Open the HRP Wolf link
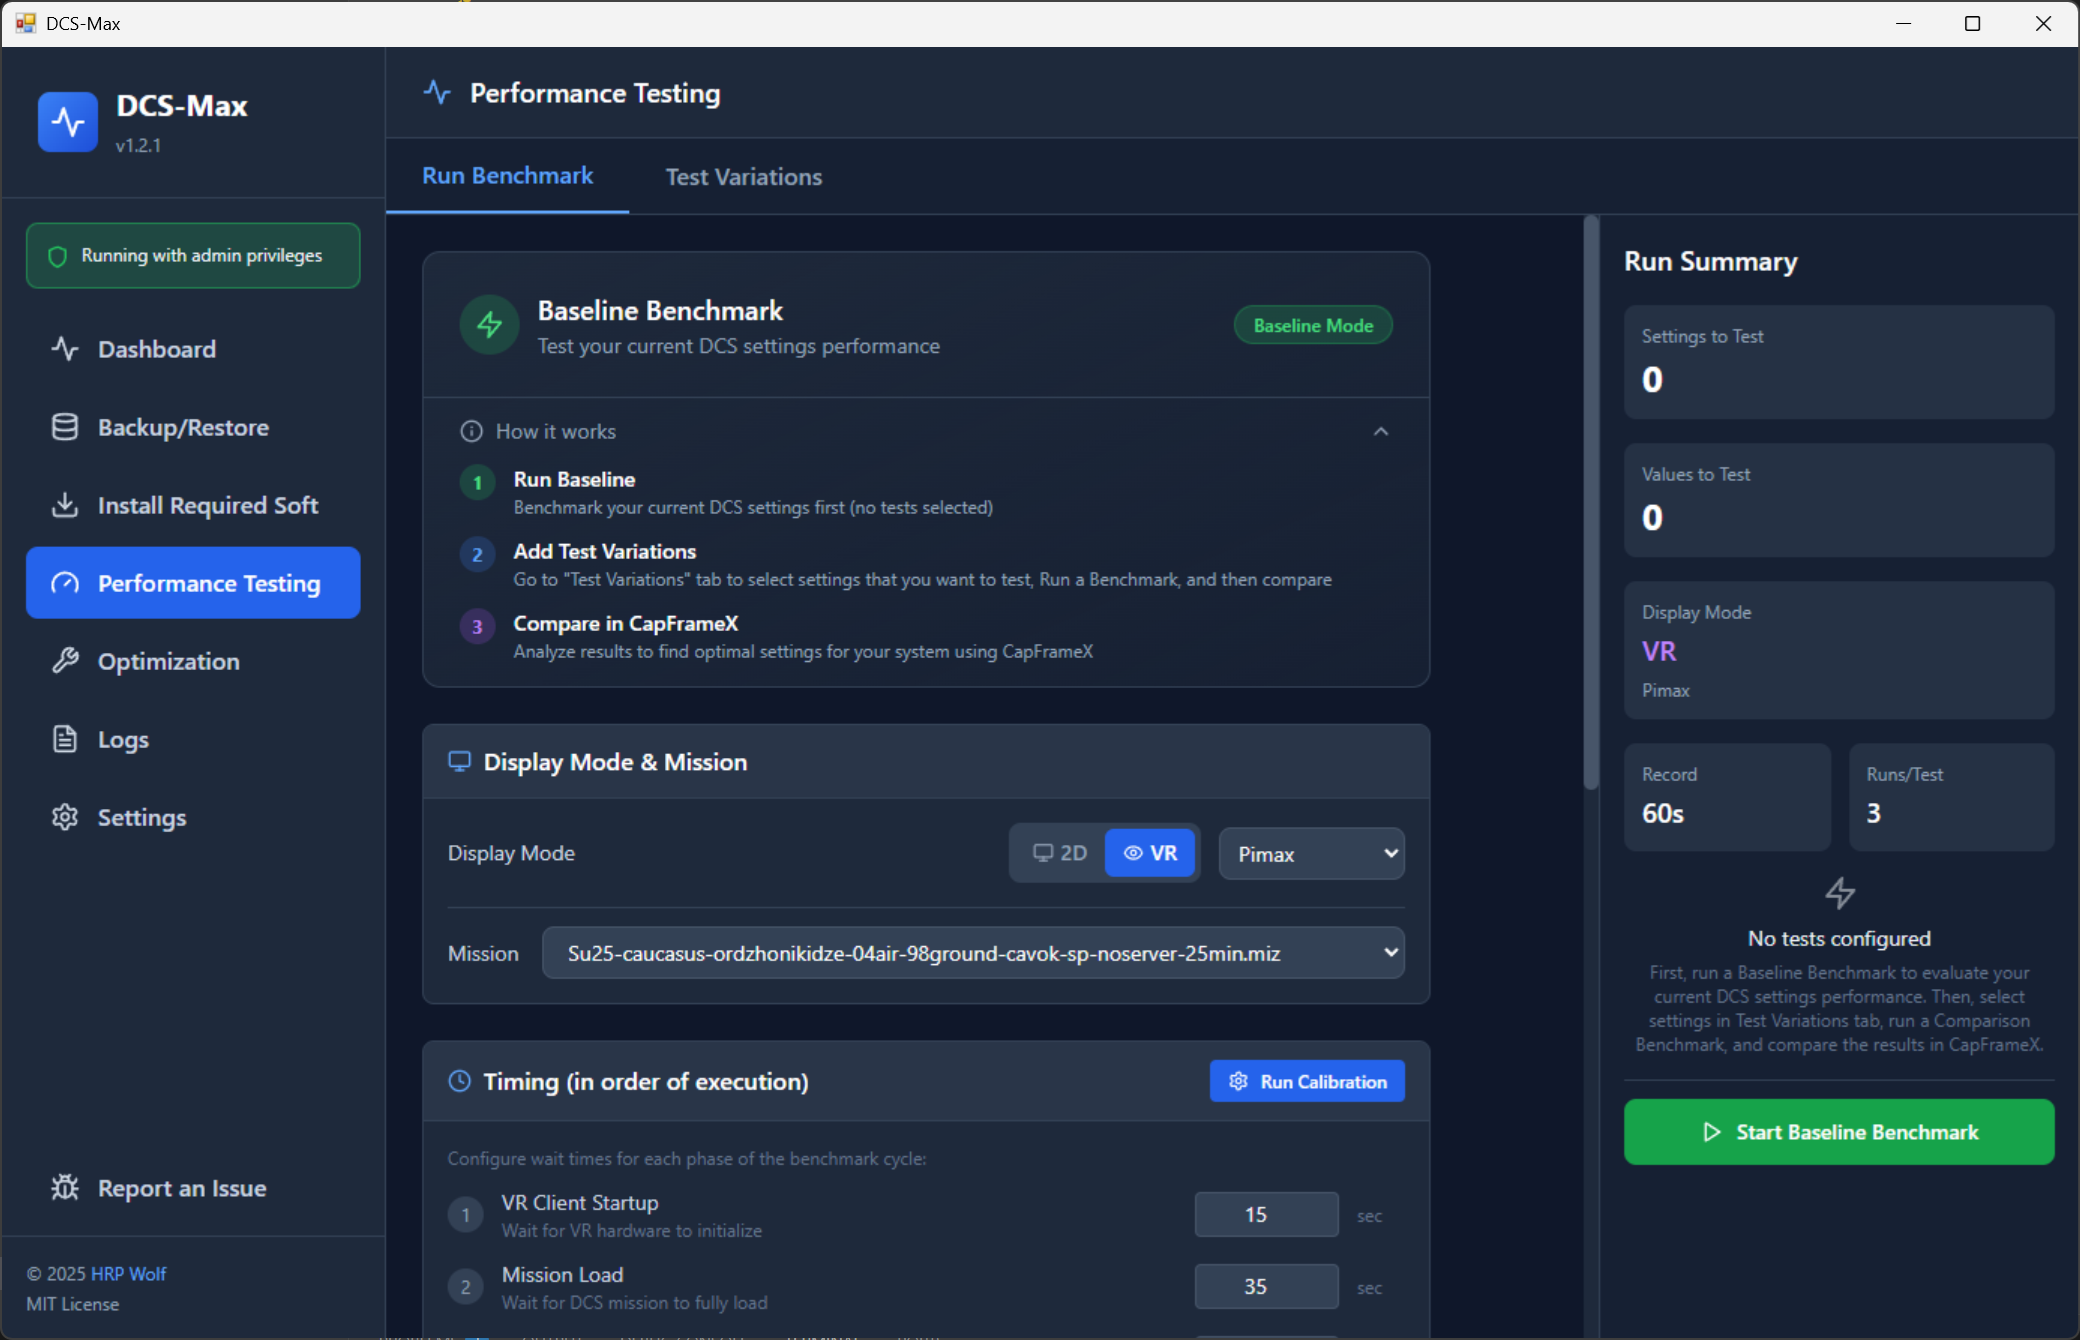2080x1340 pixels. [x=128, y=1274]
